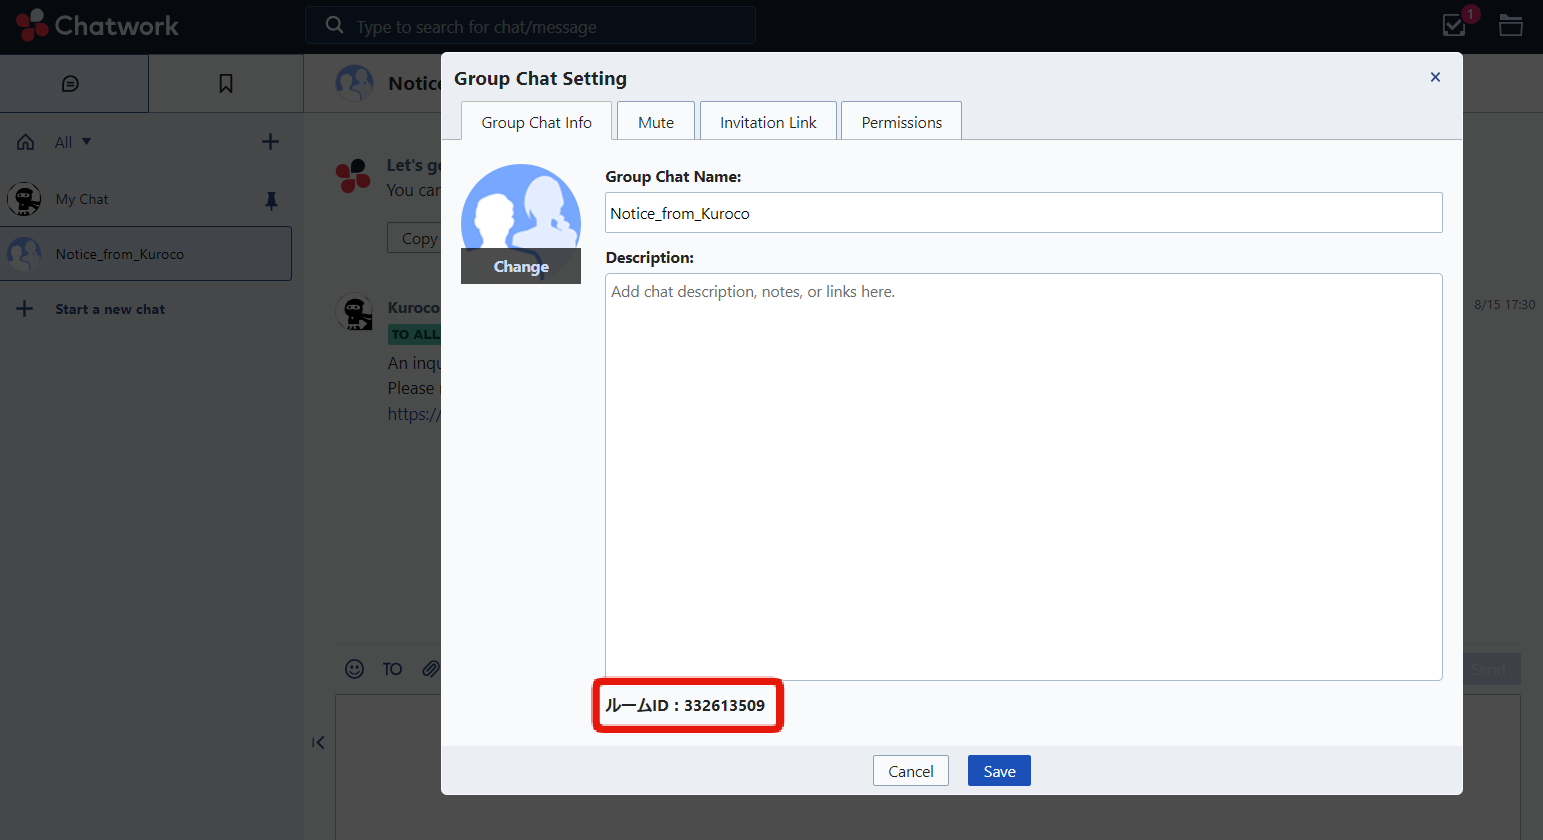Click Change to update the group photo
This screenshot has width=1543, height=840.
520,266
